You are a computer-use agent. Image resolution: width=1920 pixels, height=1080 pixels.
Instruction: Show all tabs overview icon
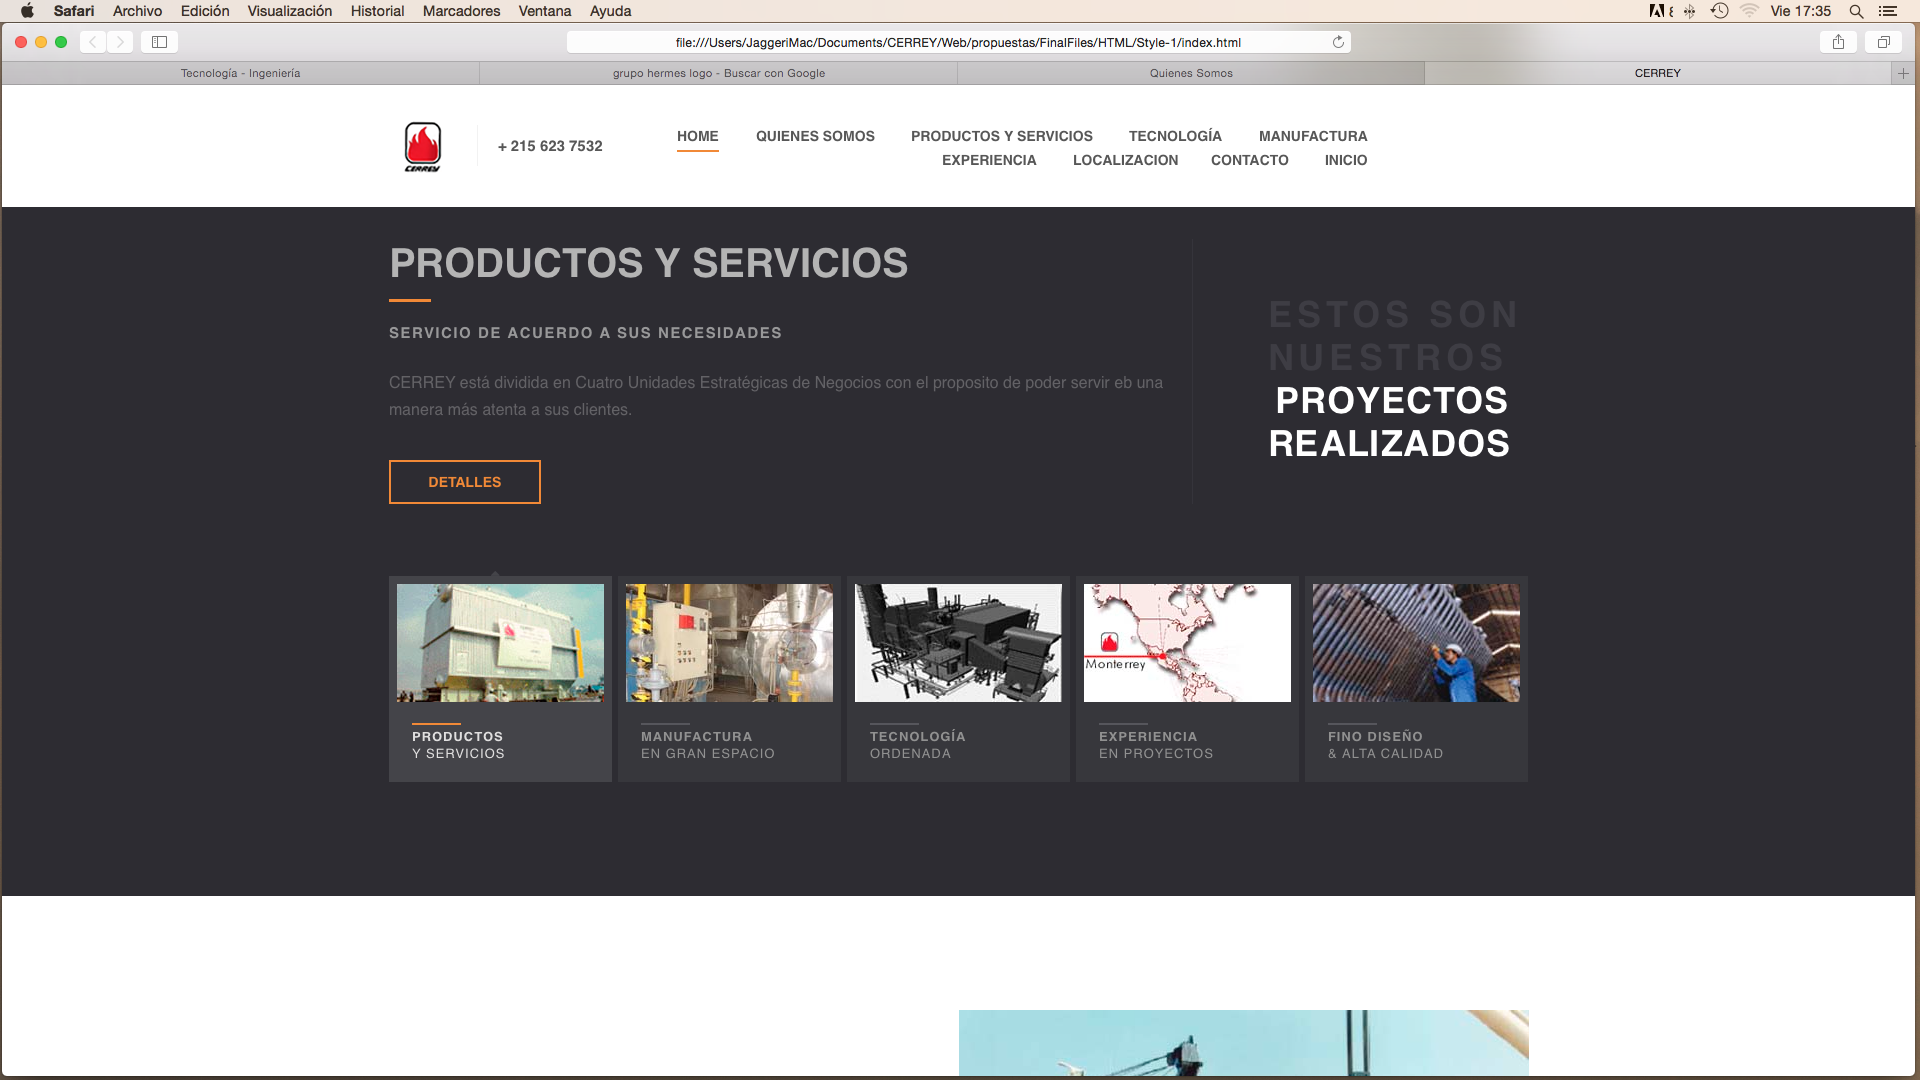coord(1883,42)
